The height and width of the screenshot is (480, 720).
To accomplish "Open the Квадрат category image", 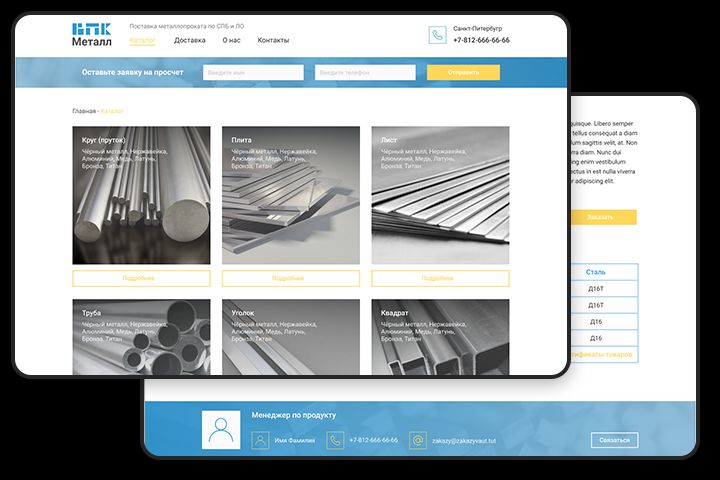I will [x=440, y=337].
